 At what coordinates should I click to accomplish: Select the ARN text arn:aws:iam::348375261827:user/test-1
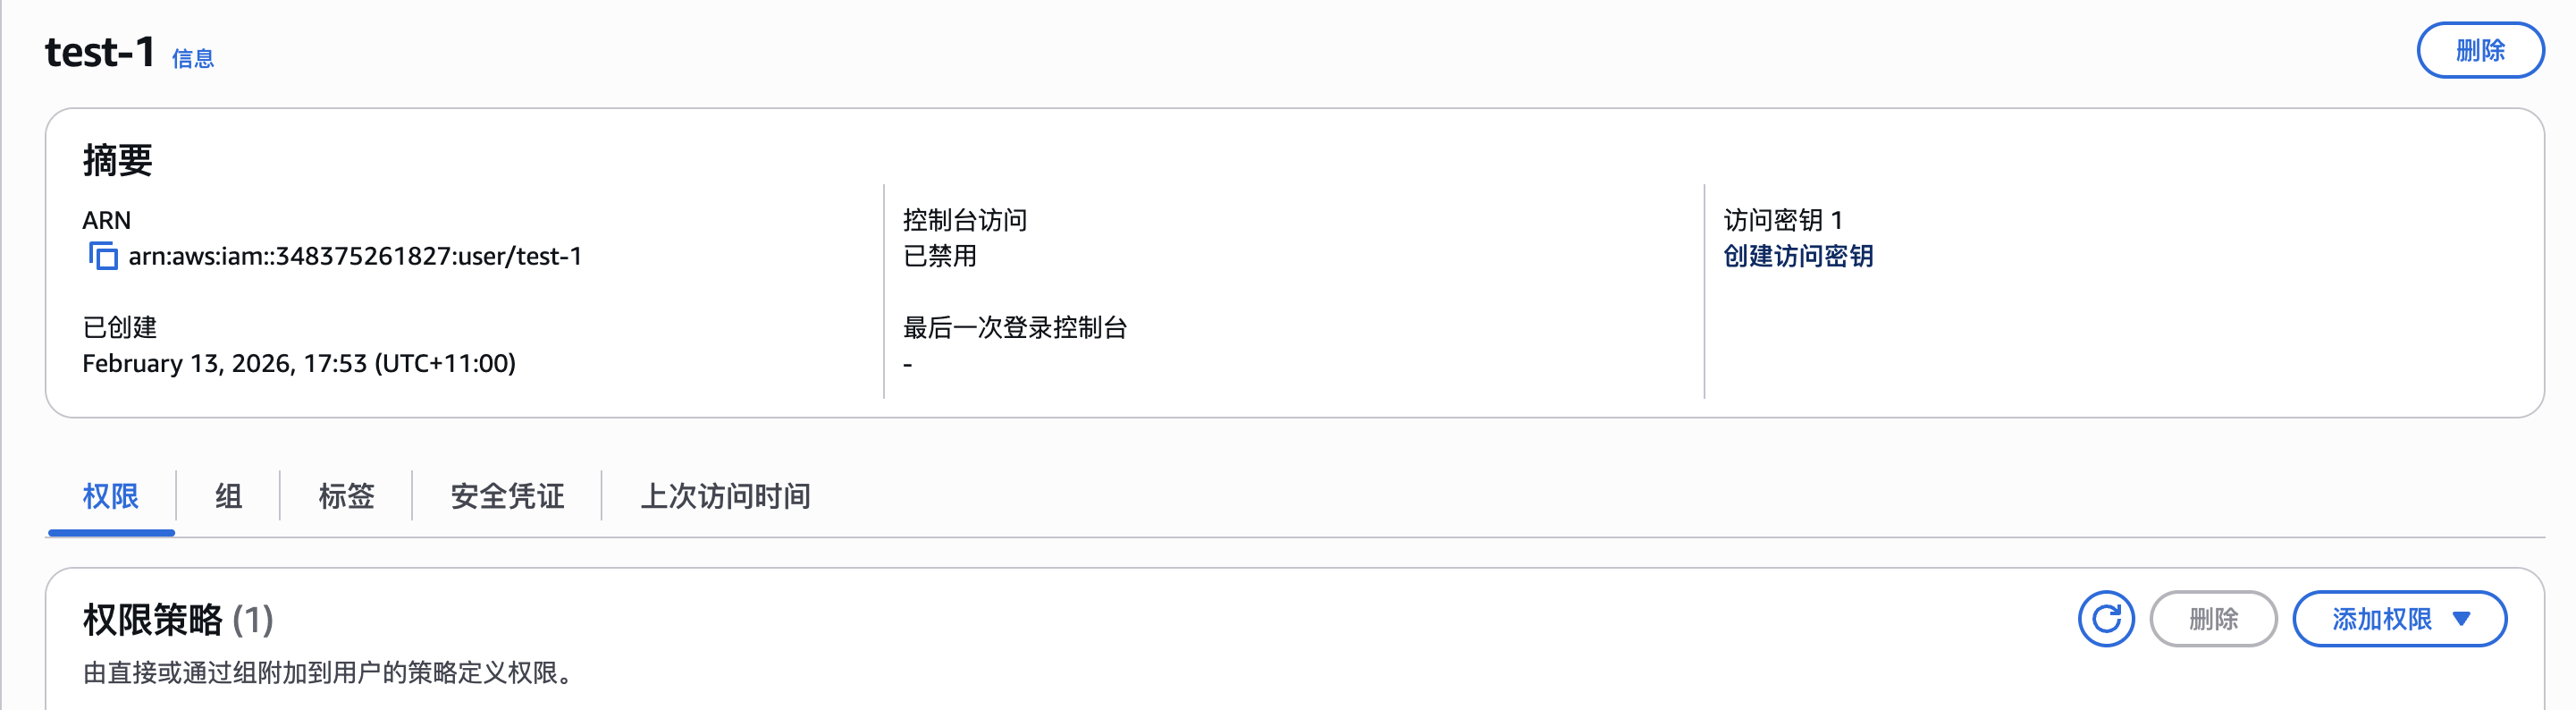tap(355, 255)
